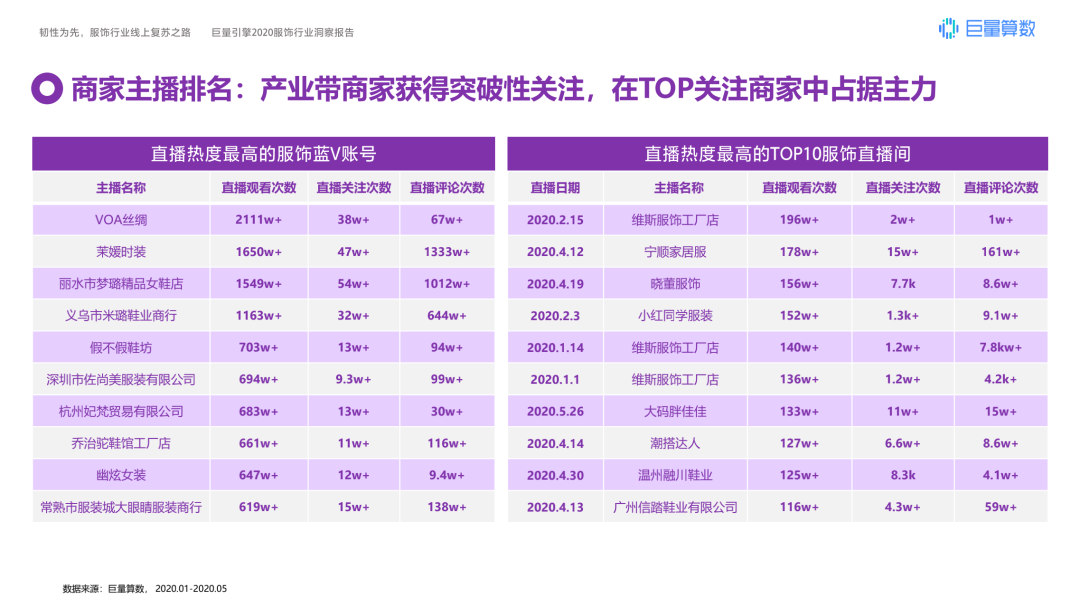Click the date 2020.4.13
Screen dimensions: 1080x608
coord(555,507)
